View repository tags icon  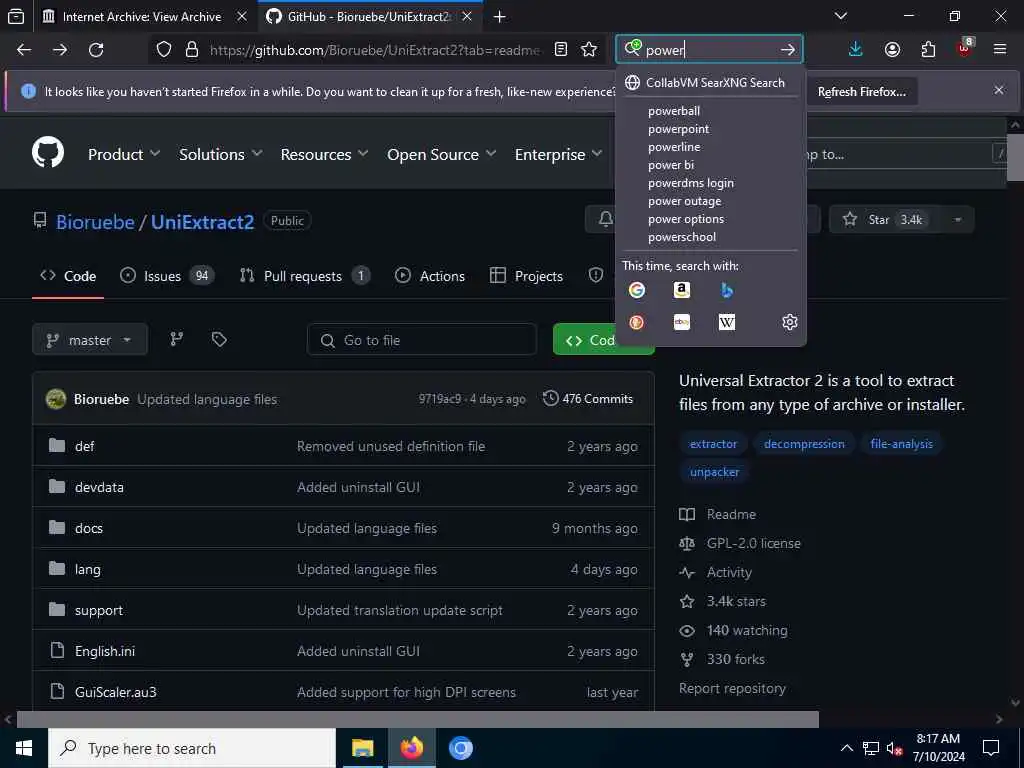[x=219, y=339]
